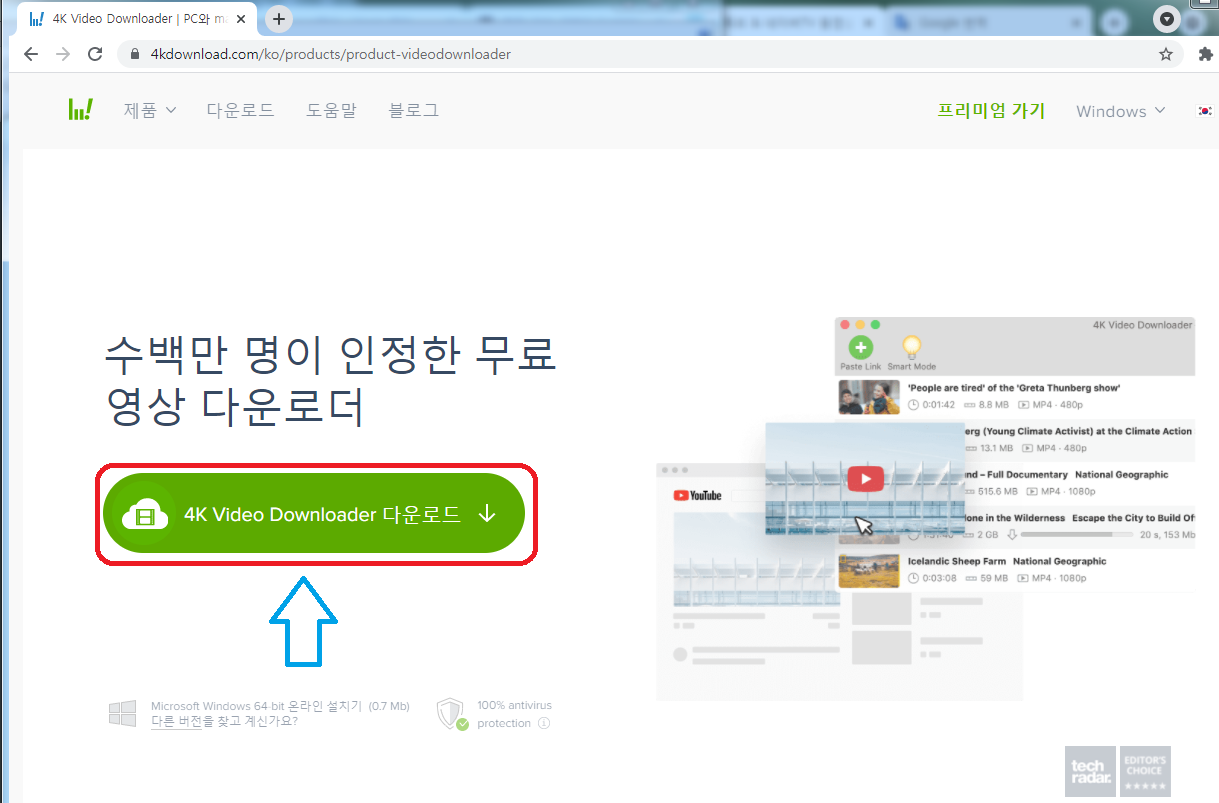This screenshot has height=803, width=1219.
Task: Click the red YouTube play button
Action: [865, 478]
